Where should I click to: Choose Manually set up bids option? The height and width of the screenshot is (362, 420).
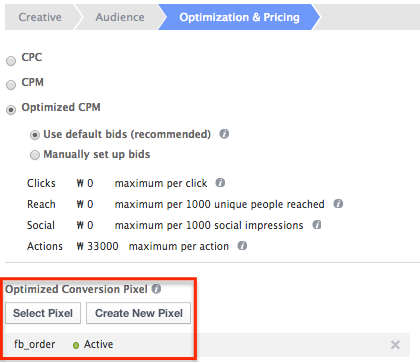point(35,155)
